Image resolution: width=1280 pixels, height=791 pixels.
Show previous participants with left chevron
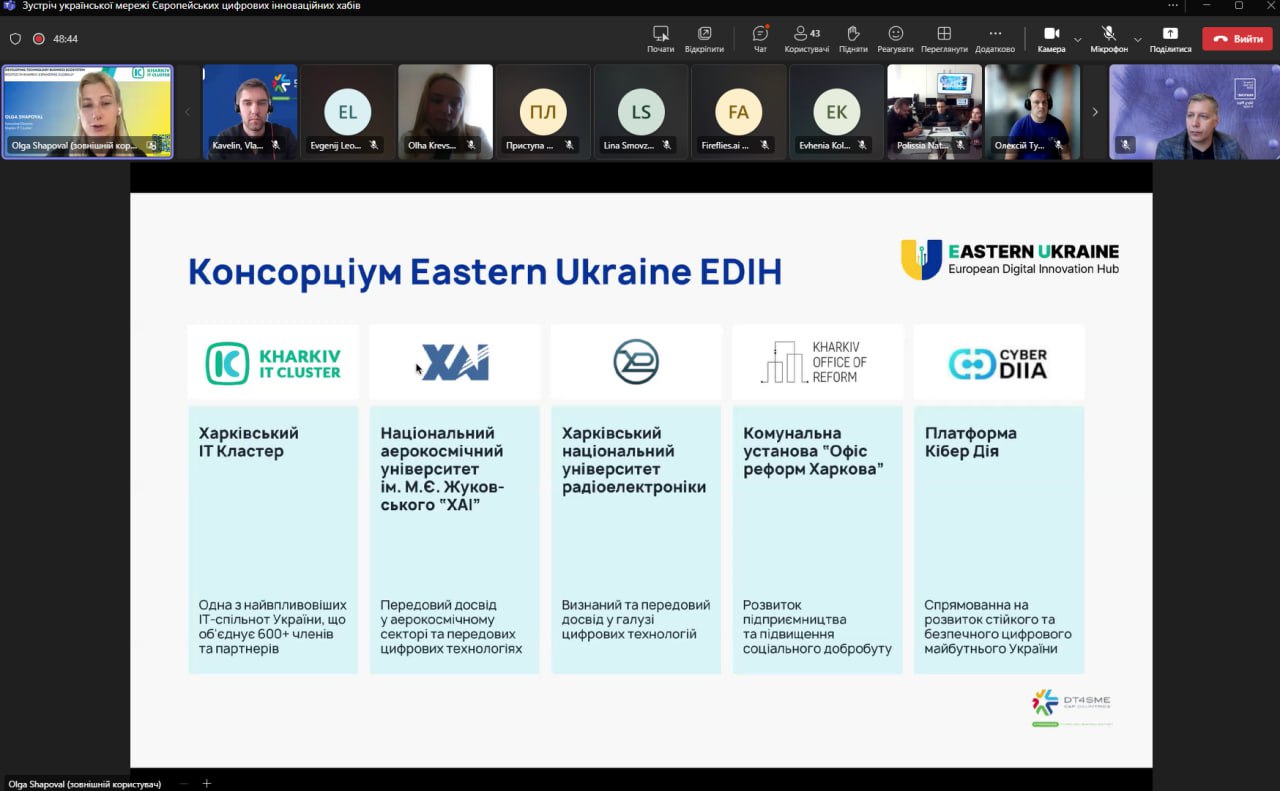pyautogui.click(x=187, y=112)
